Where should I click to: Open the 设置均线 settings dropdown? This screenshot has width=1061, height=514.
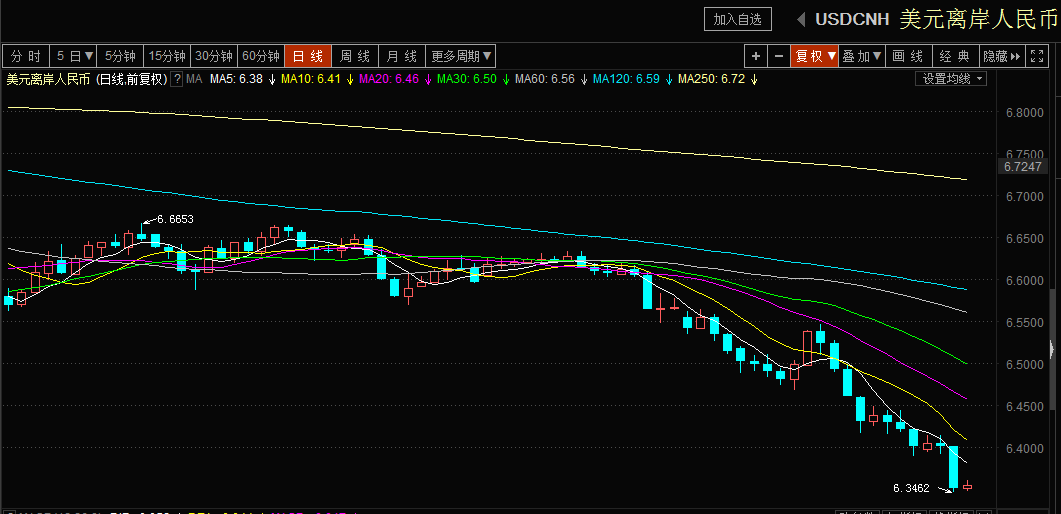click(951, 79)
